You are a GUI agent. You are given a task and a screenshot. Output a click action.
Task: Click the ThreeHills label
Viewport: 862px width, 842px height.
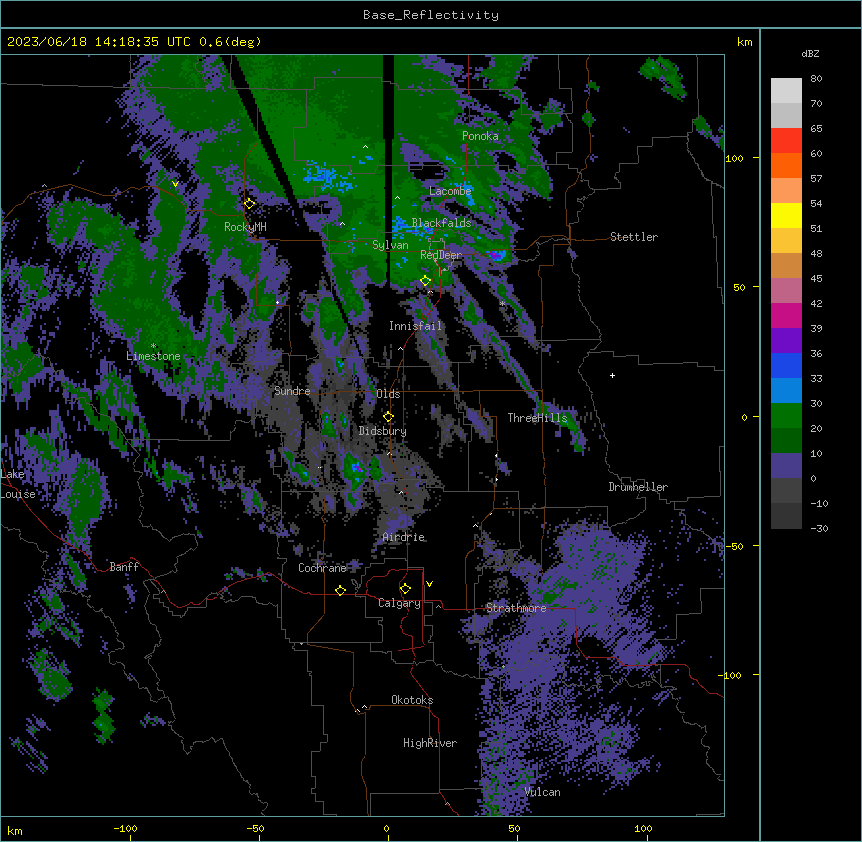537,418
